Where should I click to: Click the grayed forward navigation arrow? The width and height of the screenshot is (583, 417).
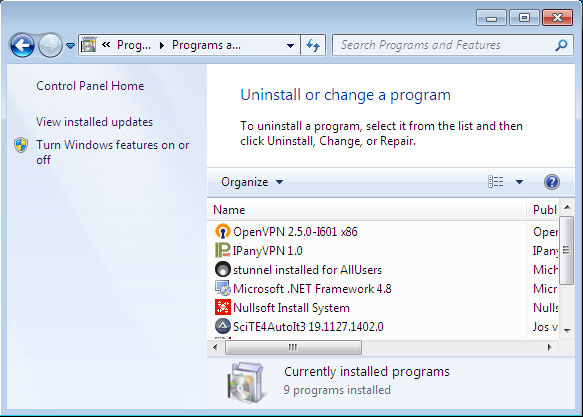50,45
